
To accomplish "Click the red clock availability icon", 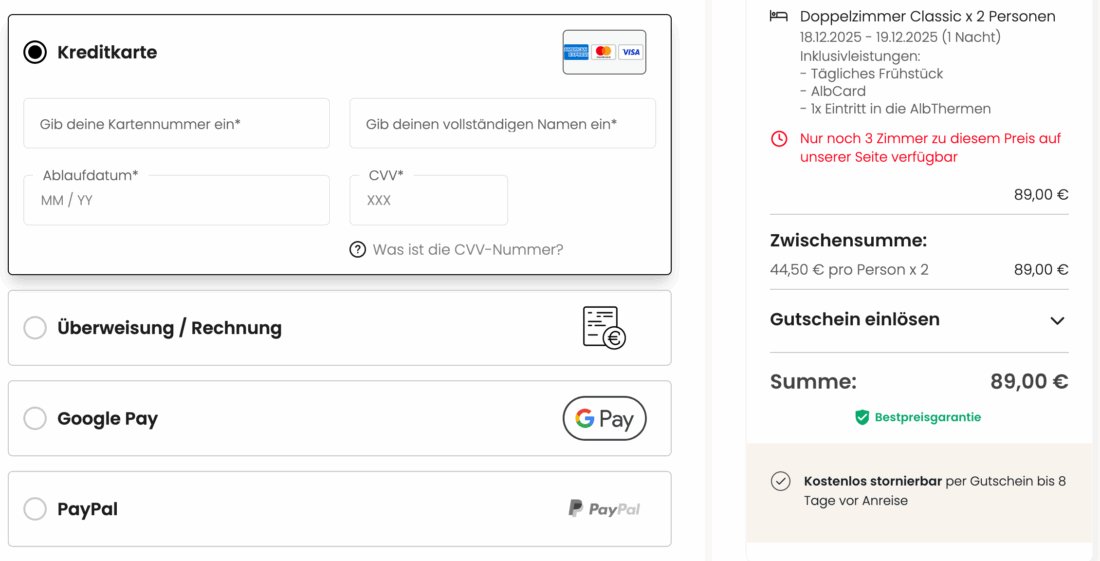I will [779, 139].
